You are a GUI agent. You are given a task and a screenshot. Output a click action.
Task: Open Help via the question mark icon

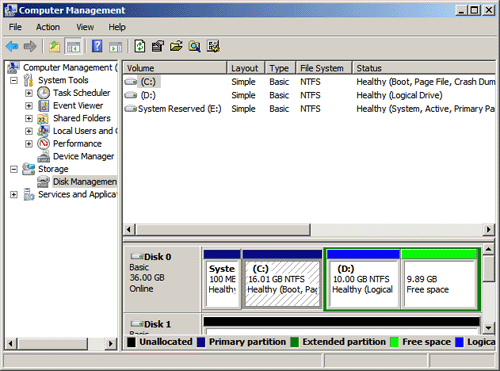tap(97, 46)
